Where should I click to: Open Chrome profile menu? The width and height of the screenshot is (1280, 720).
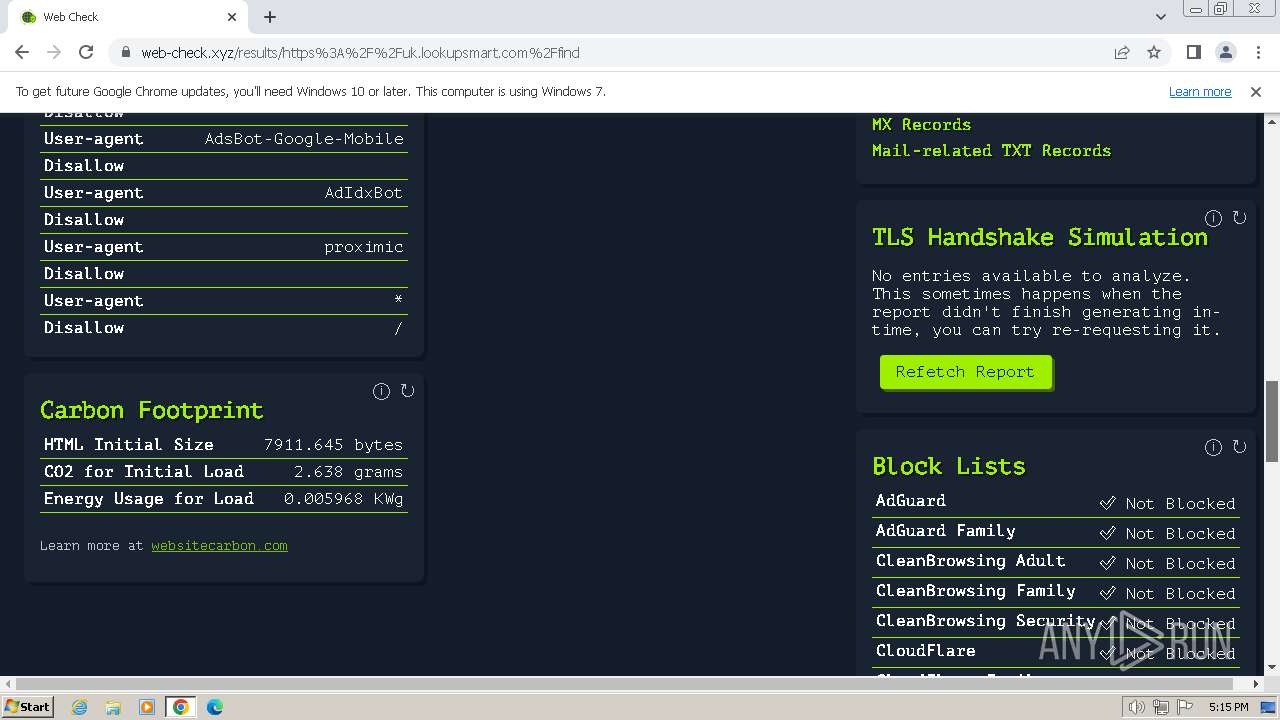[x=1225, y=52]
